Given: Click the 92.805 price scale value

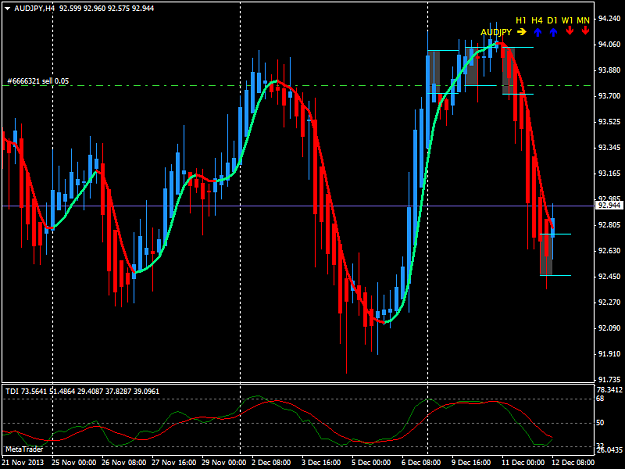Looking at the screenshot, I should click(x=609, y=225).
